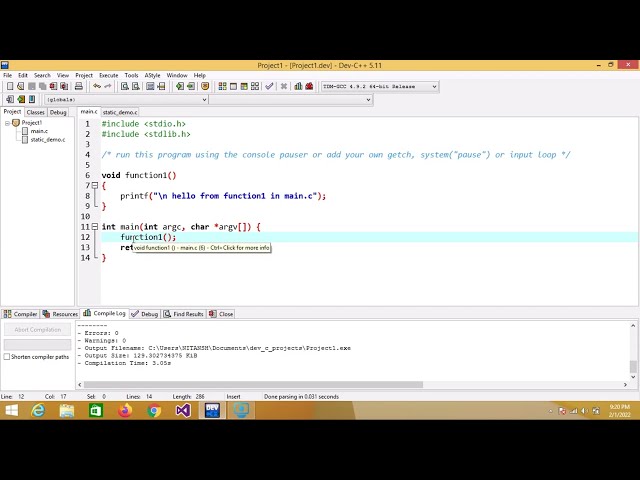Open Profile Analysis chart icon

point(298,86)
